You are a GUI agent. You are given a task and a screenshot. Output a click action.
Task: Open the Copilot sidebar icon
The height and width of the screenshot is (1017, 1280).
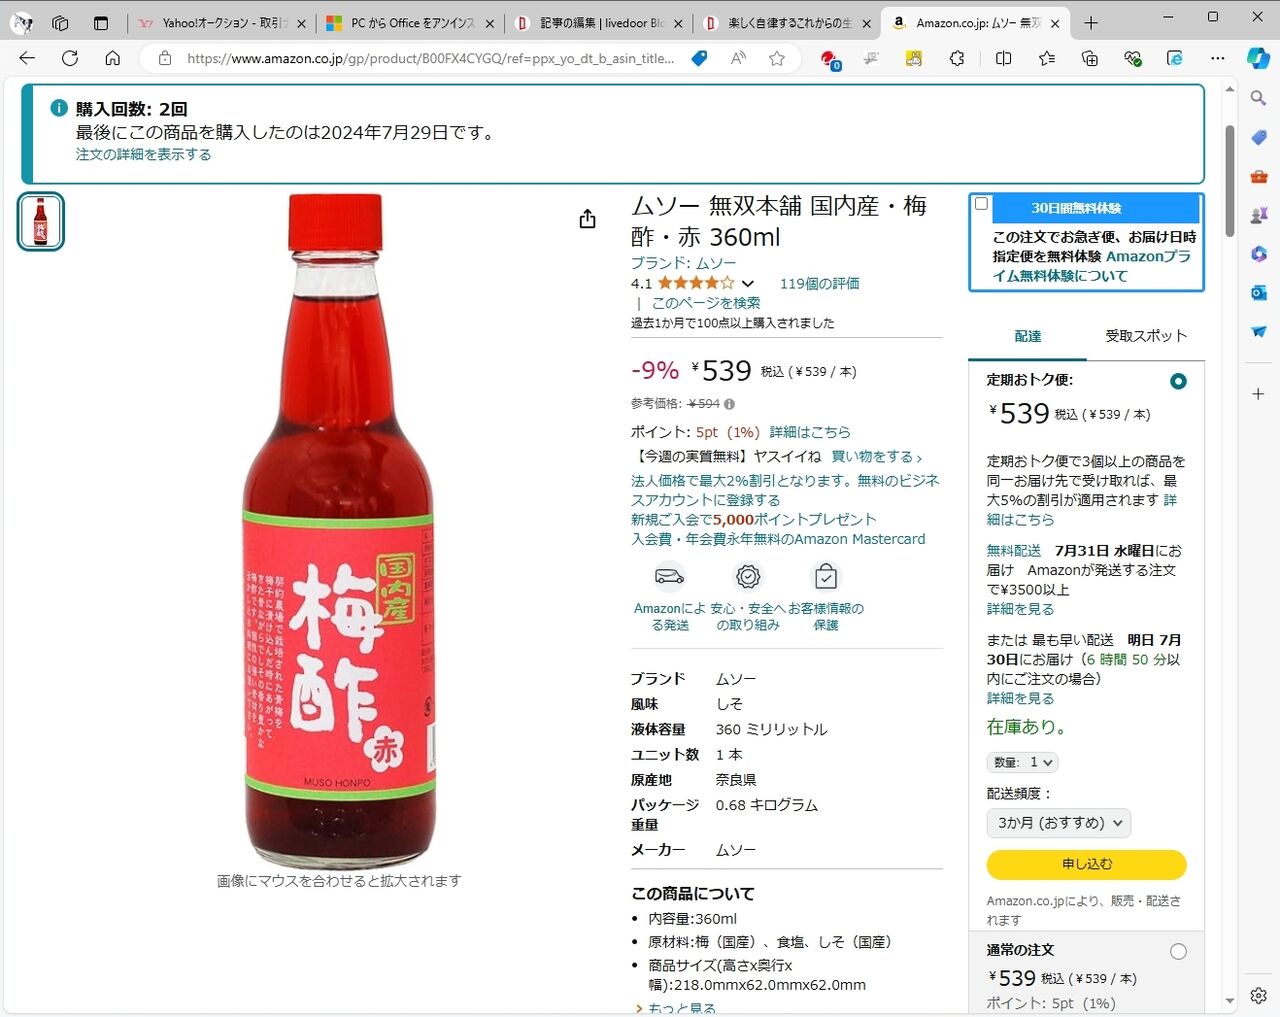point(1258,58)
